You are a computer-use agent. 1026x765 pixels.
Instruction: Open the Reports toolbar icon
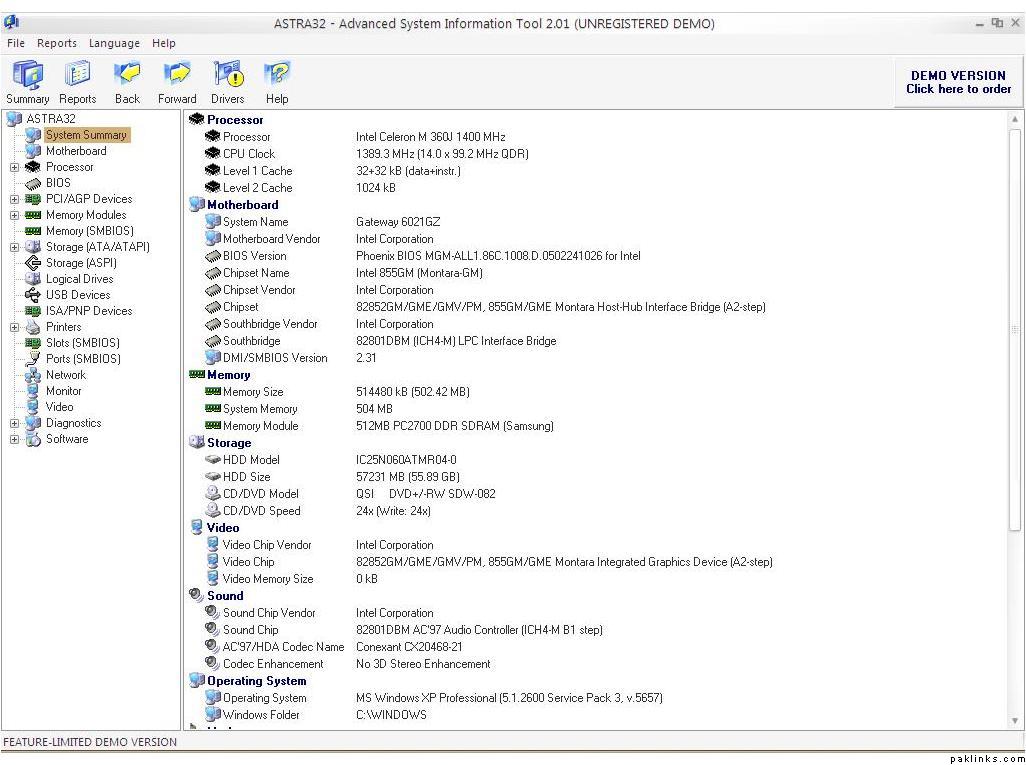pyautogui.click(x=77, y=75)
